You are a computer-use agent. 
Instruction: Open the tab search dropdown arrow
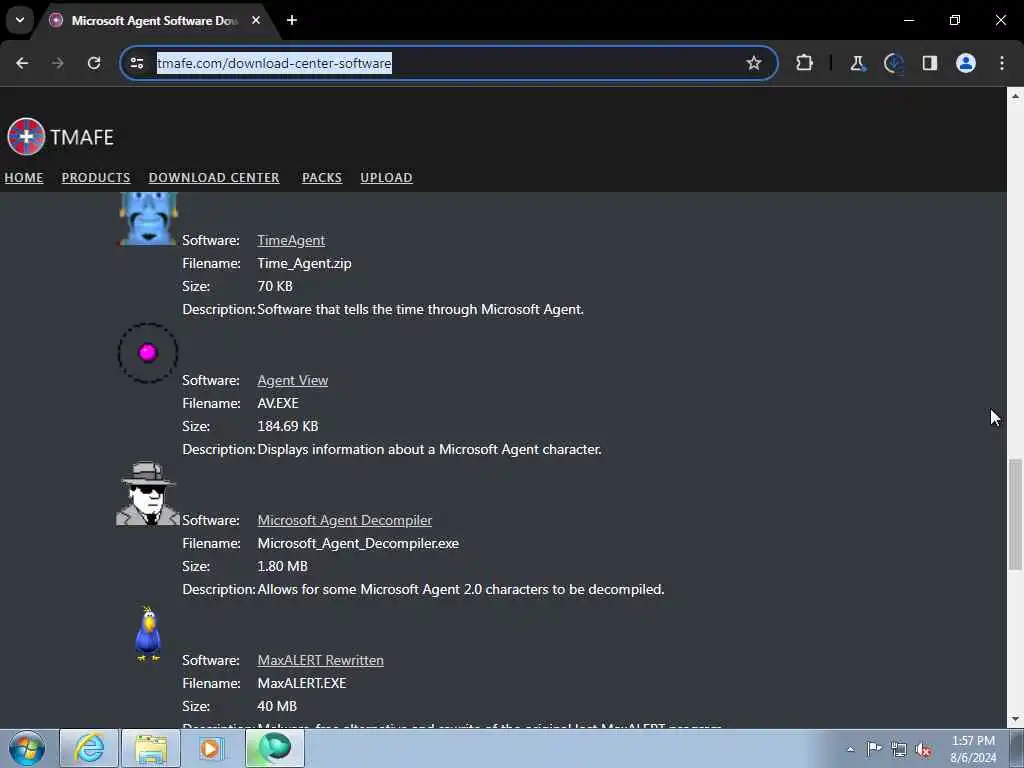click(x=20, y=20)
